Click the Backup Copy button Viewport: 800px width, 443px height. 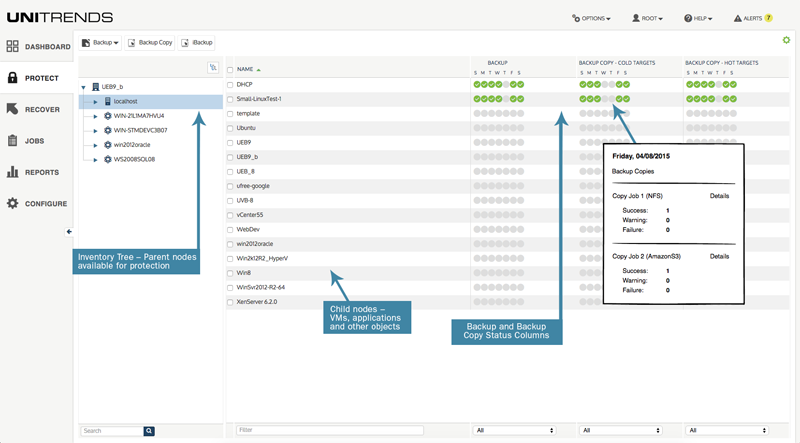coord(150,43)
